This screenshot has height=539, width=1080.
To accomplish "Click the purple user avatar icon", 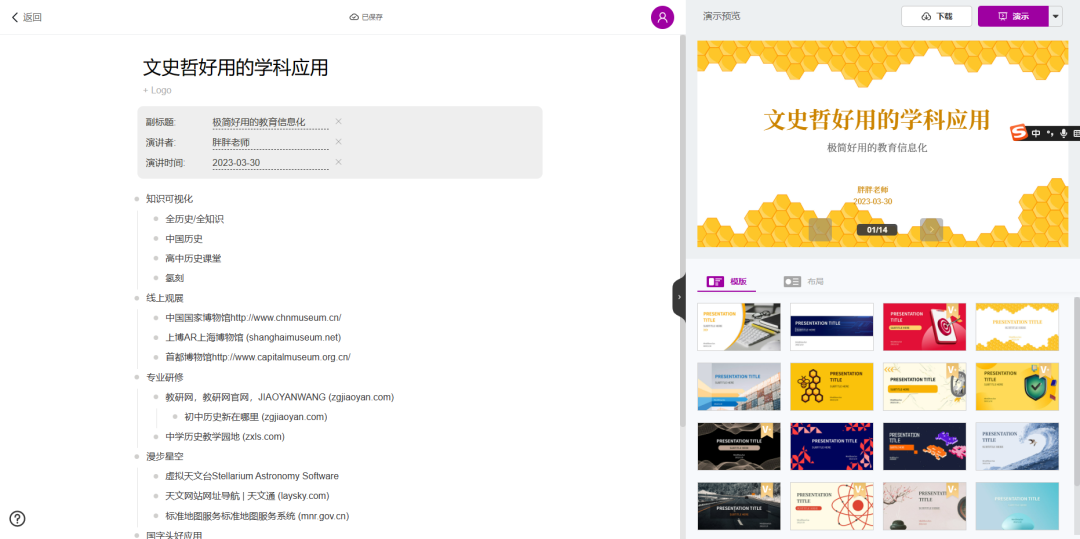I will [662, 17].
